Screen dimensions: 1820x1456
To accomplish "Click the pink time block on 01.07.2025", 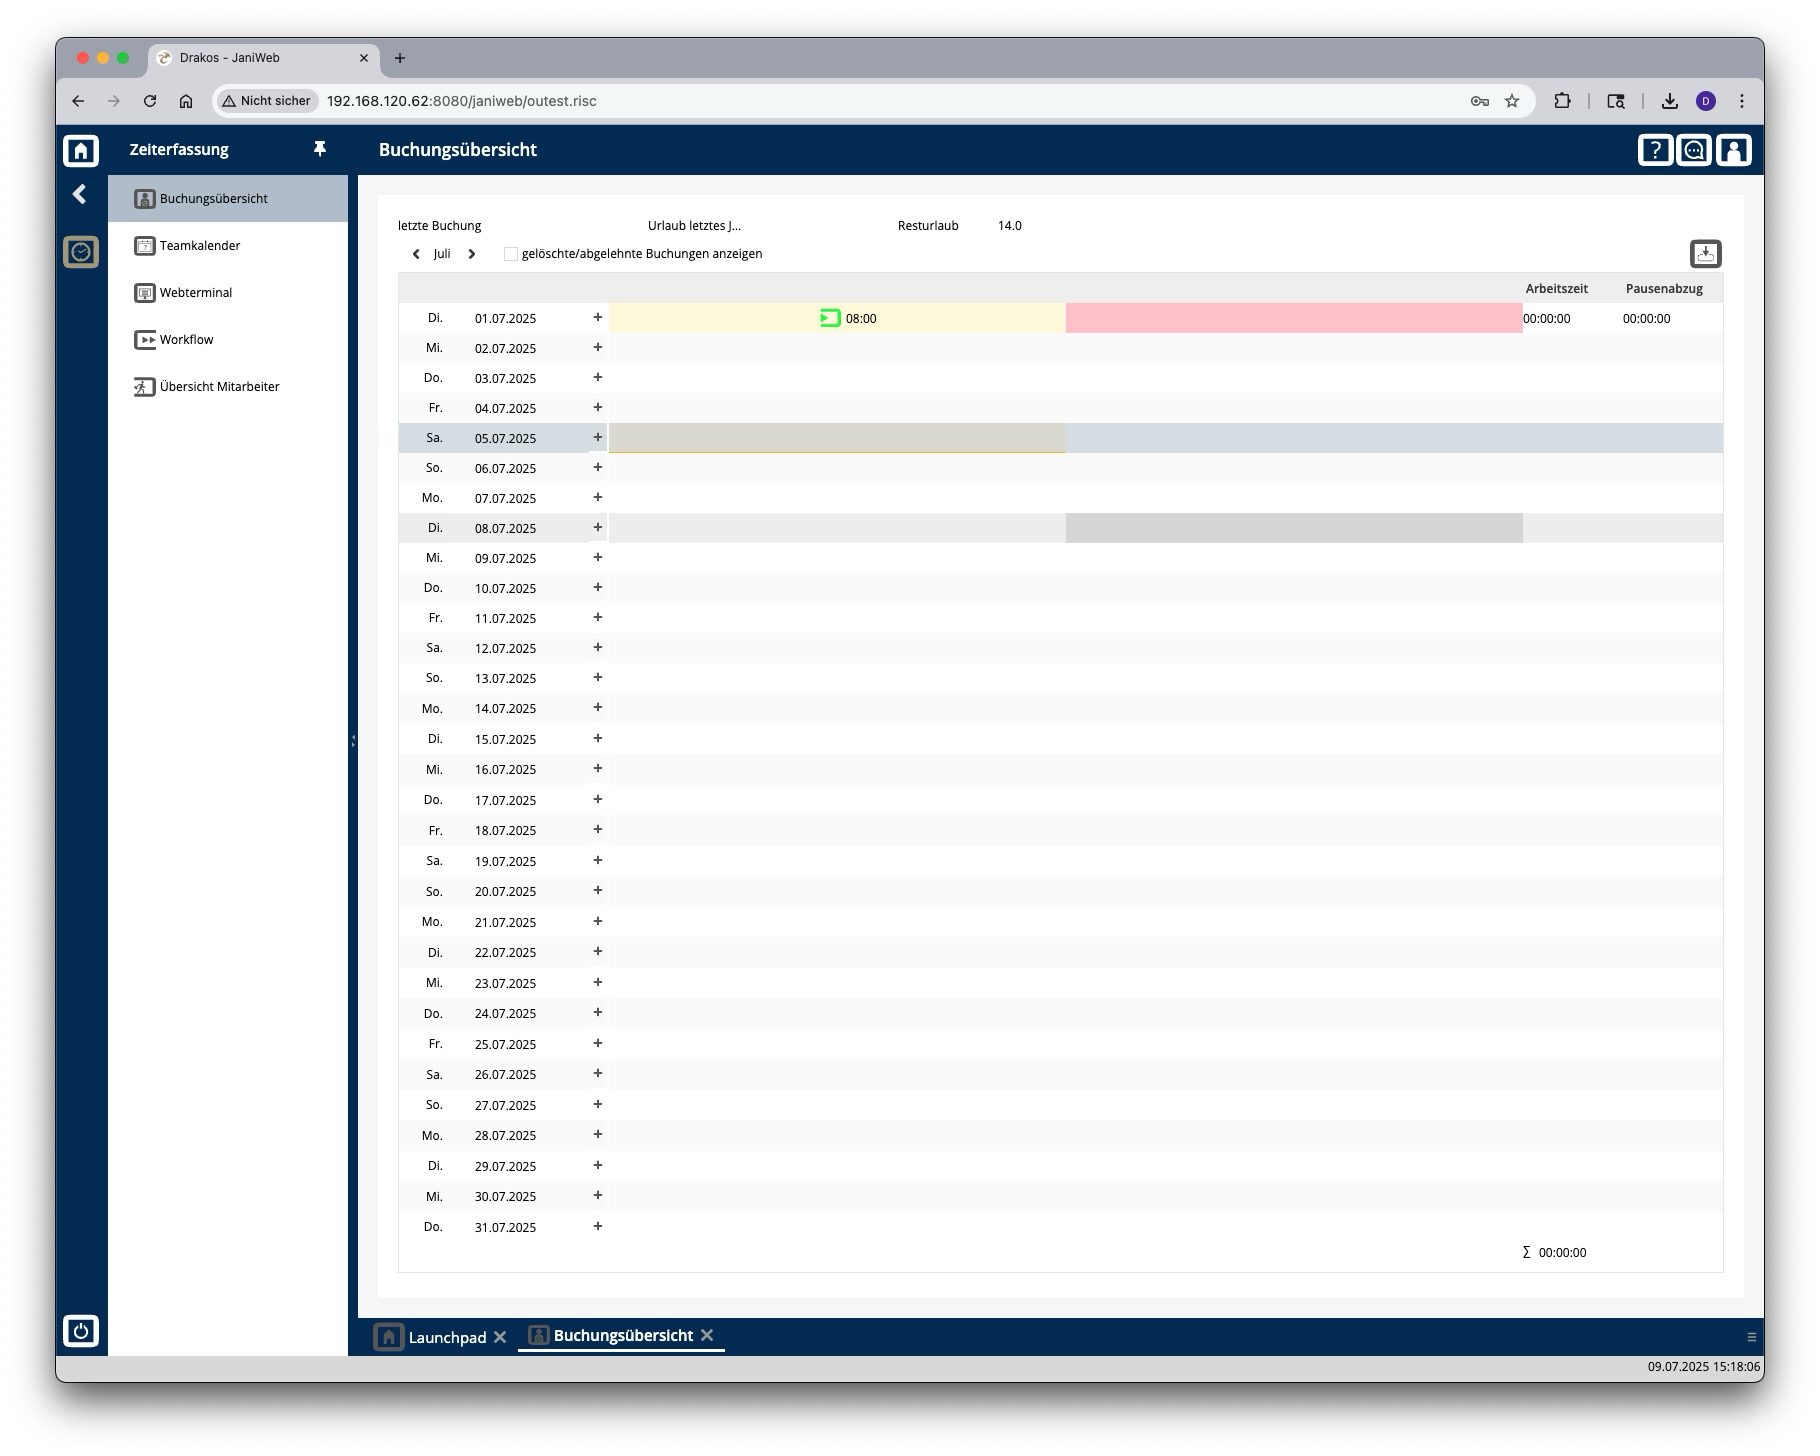I will click(x=1294, y=318).
